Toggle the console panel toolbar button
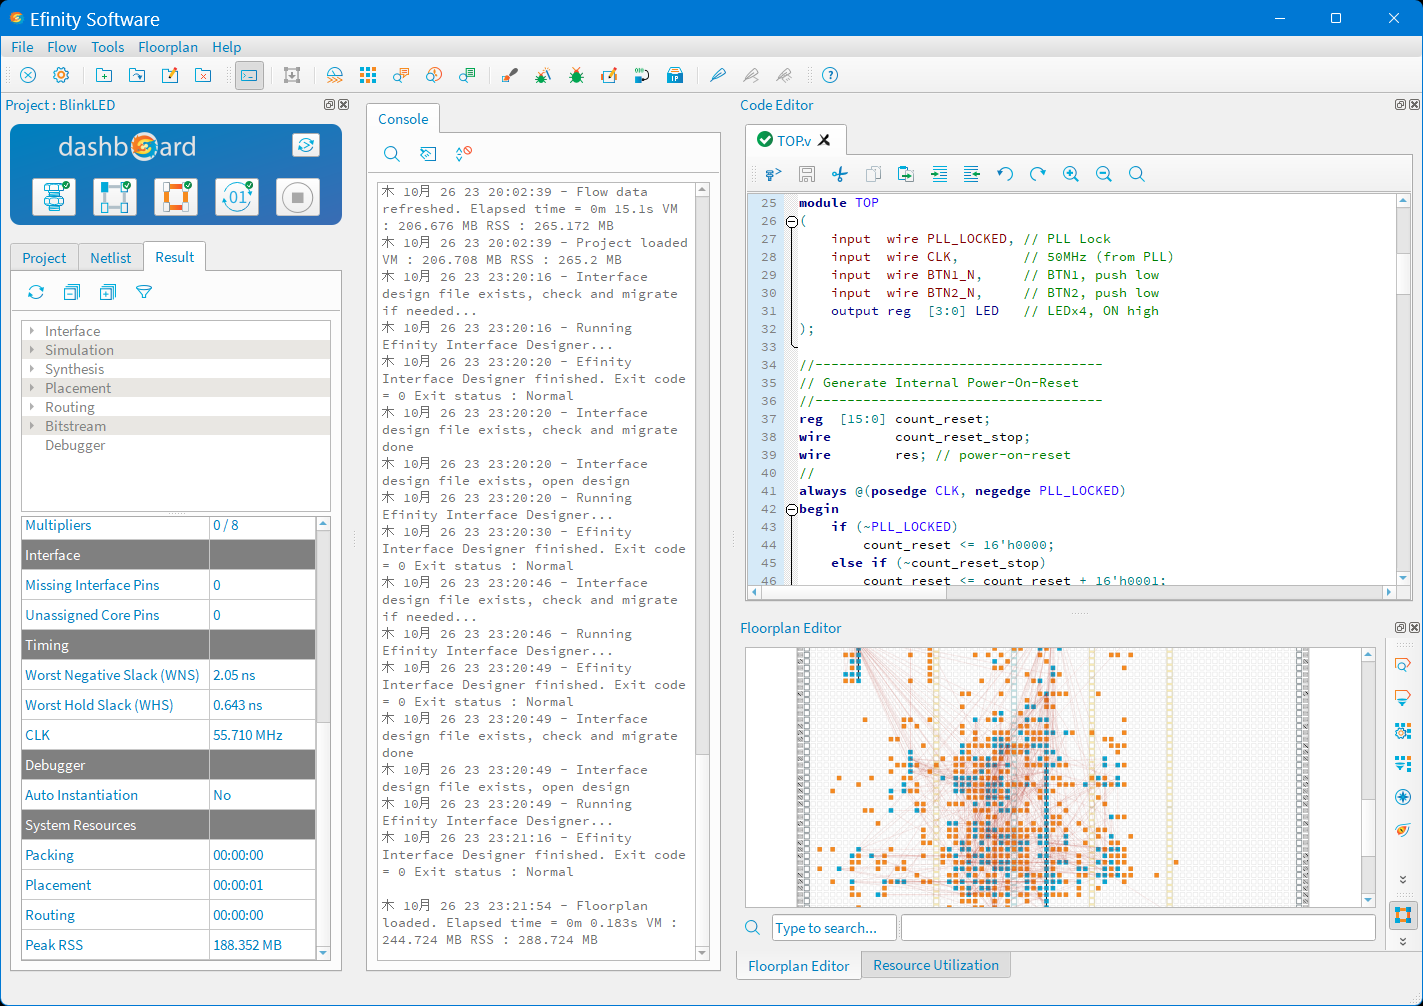1423x1006 pixels. pyautogui.click(x=249, y=75)
